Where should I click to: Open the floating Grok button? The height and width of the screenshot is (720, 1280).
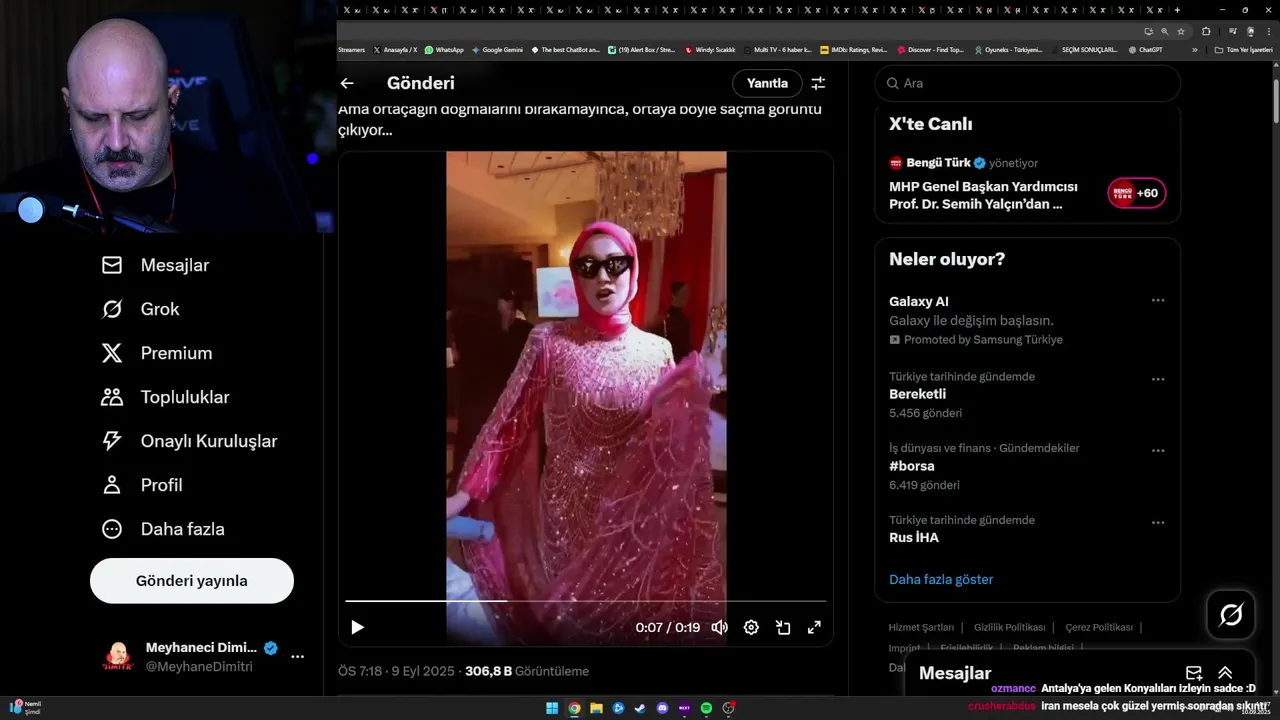[1231, 615]
